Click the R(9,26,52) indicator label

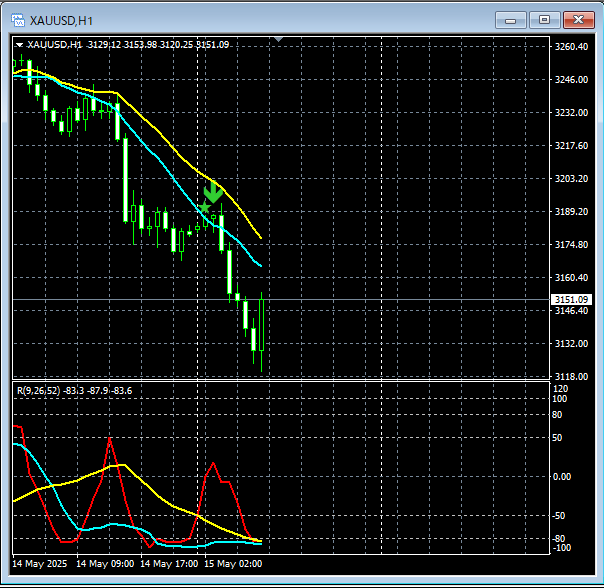[x=74, y=391]
